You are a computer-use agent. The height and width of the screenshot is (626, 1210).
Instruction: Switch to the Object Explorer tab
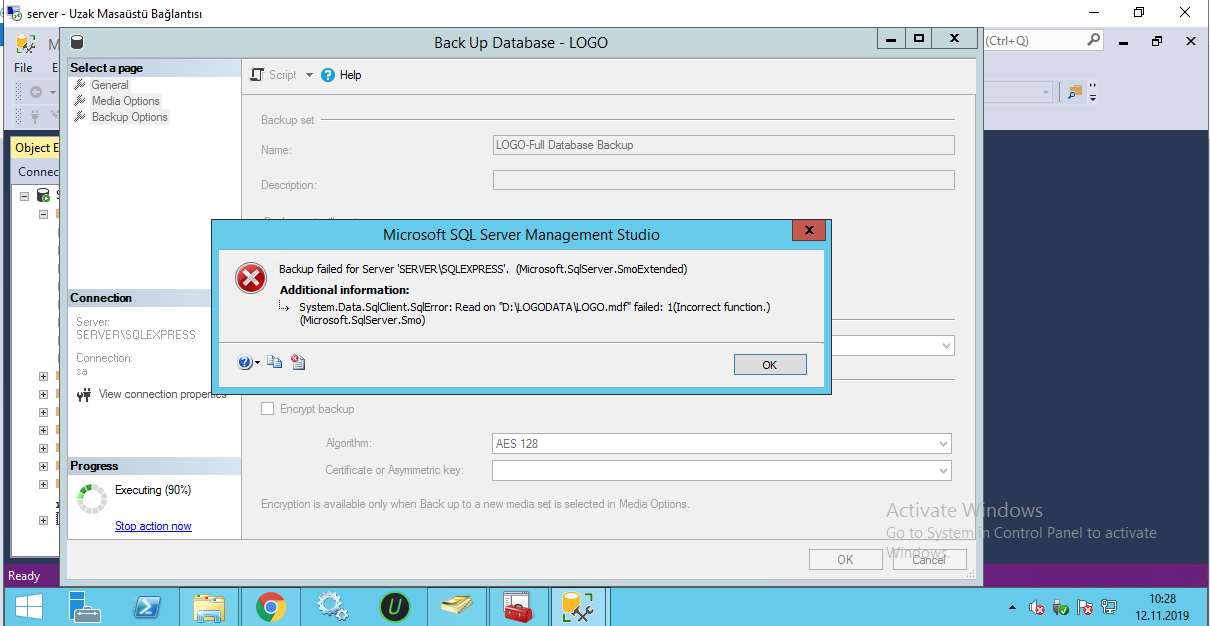click(x=37, y=147)
